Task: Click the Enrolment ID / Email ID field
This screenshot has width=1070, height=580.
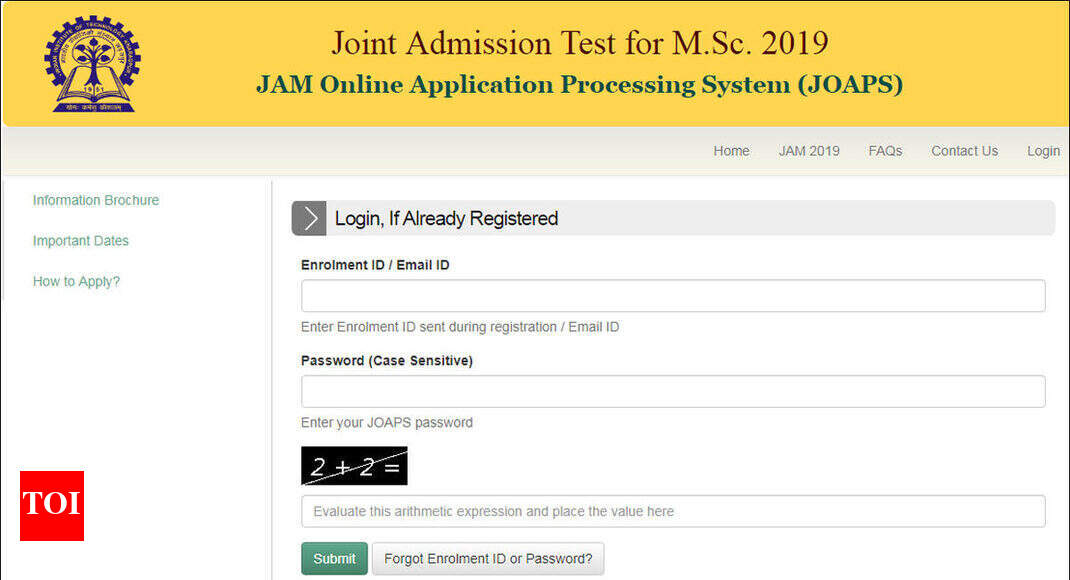Action: tap(672, 296)
